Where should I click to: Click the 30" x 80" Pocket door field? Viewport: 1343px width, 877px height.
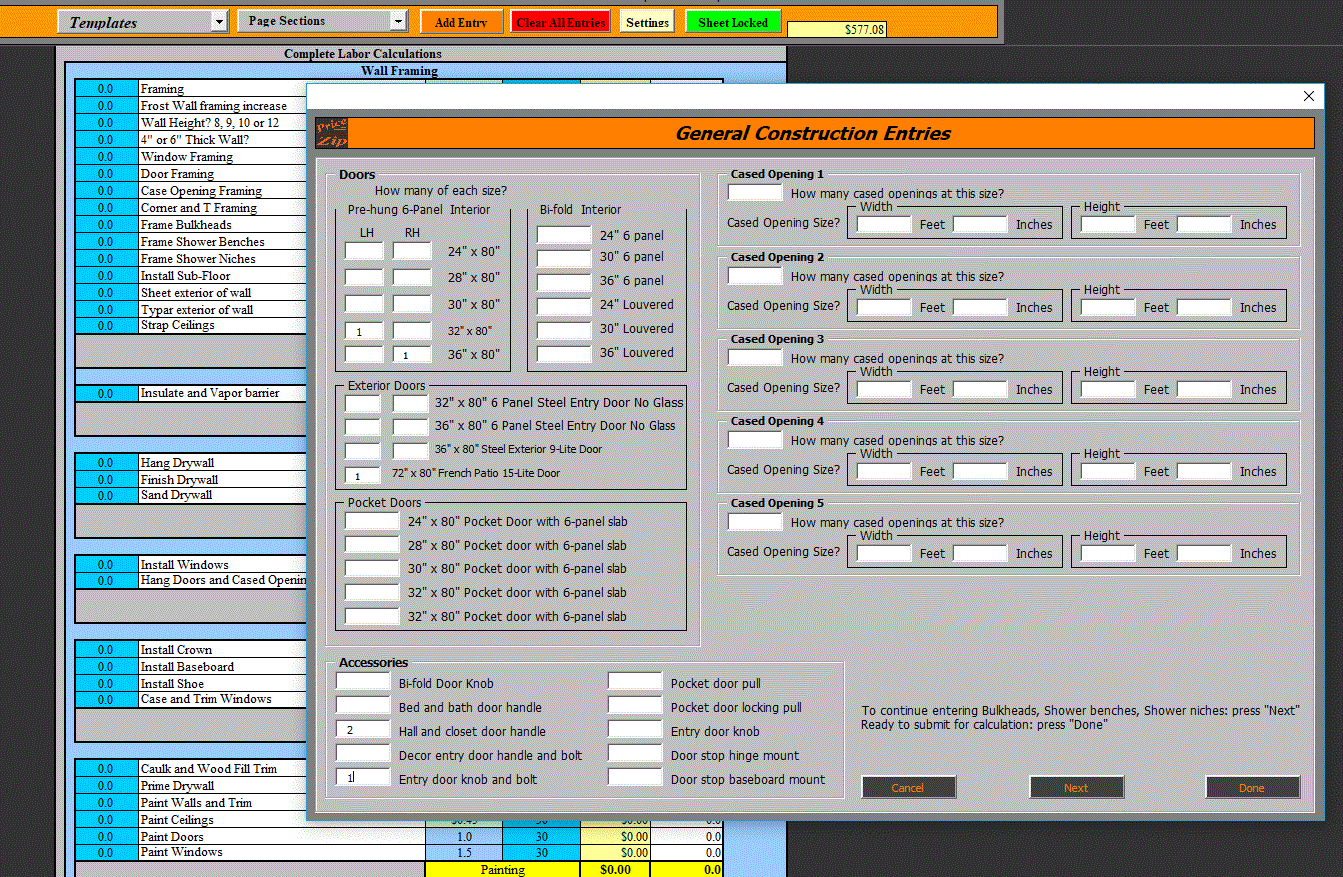(372, 569)
